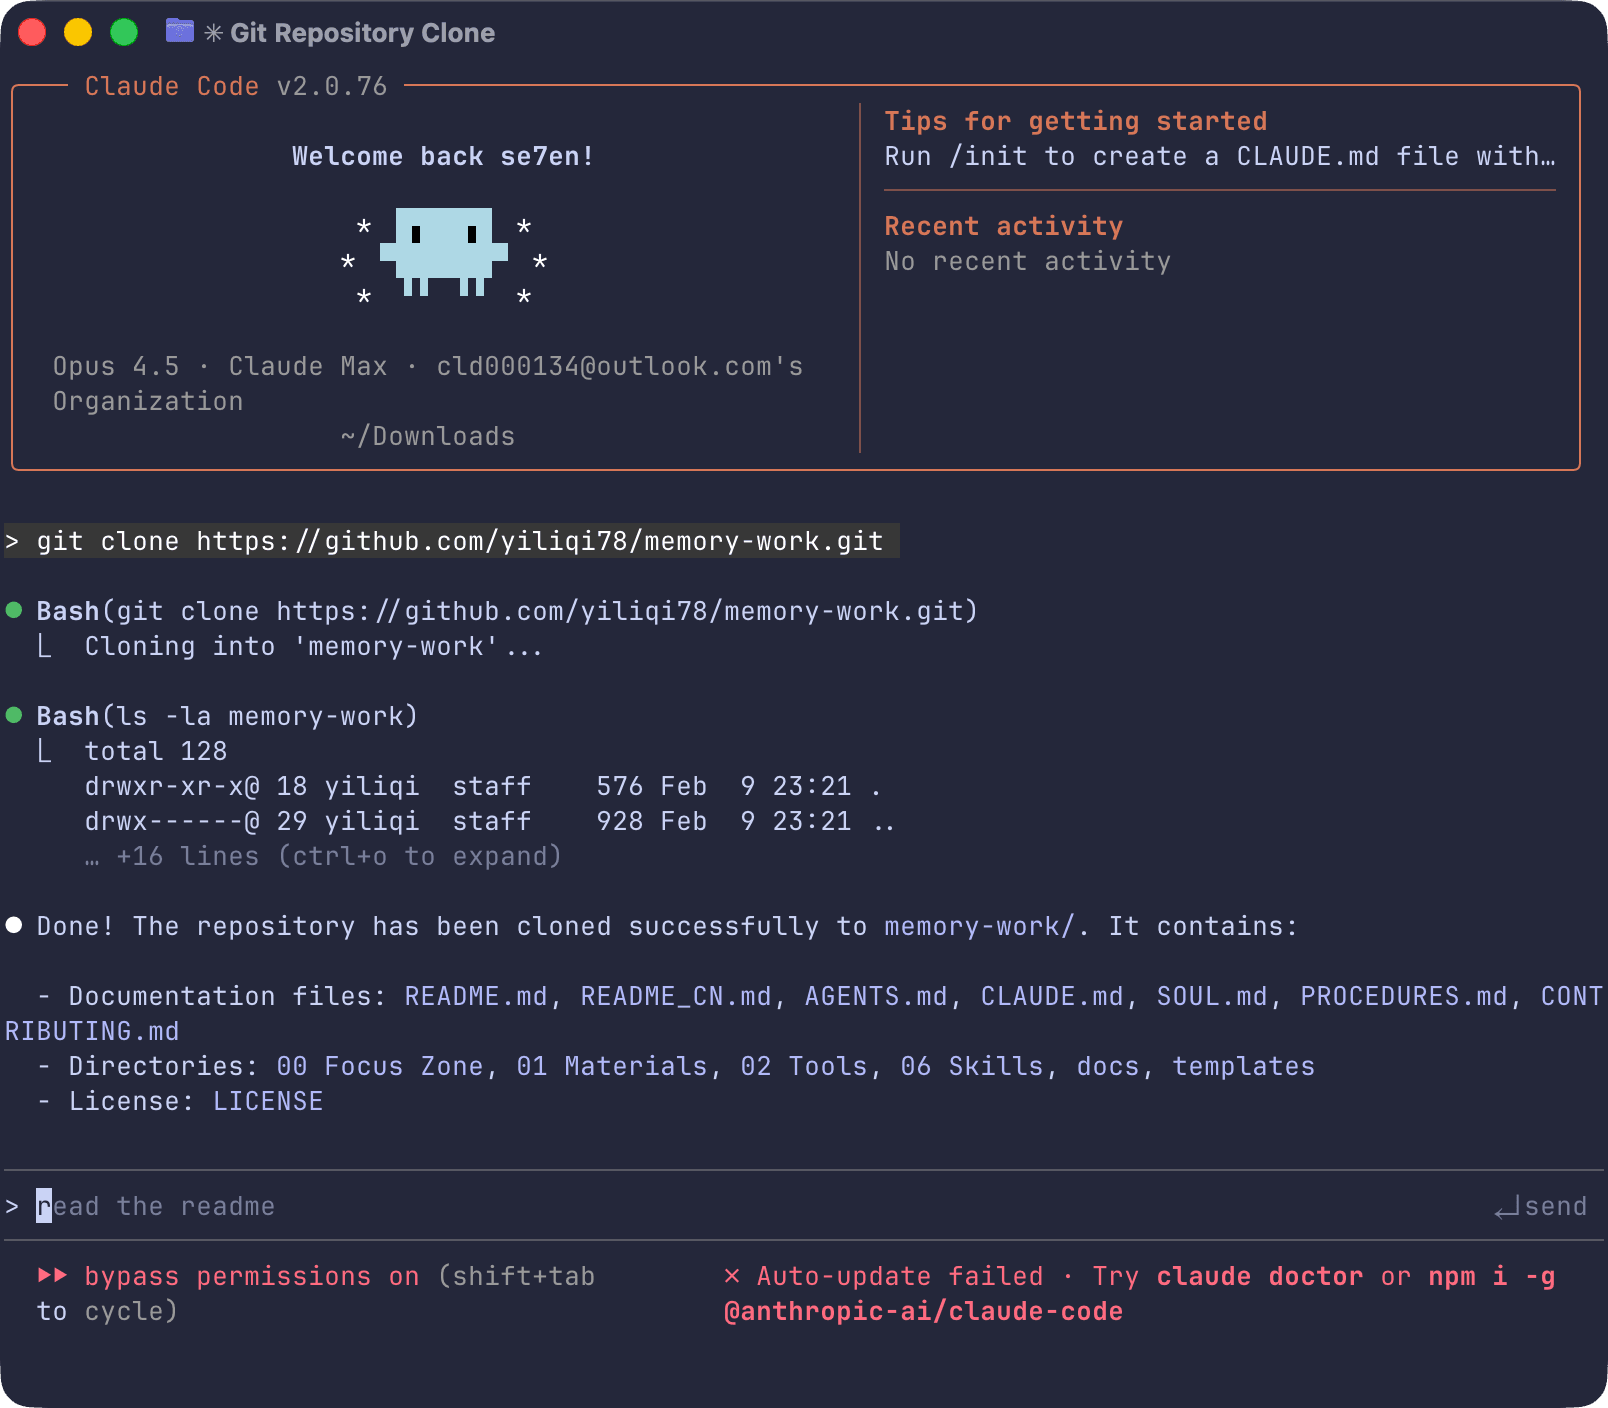
Task: Click the 'Welcome back se7en!' greeting
Action: (x=443, y=157)
